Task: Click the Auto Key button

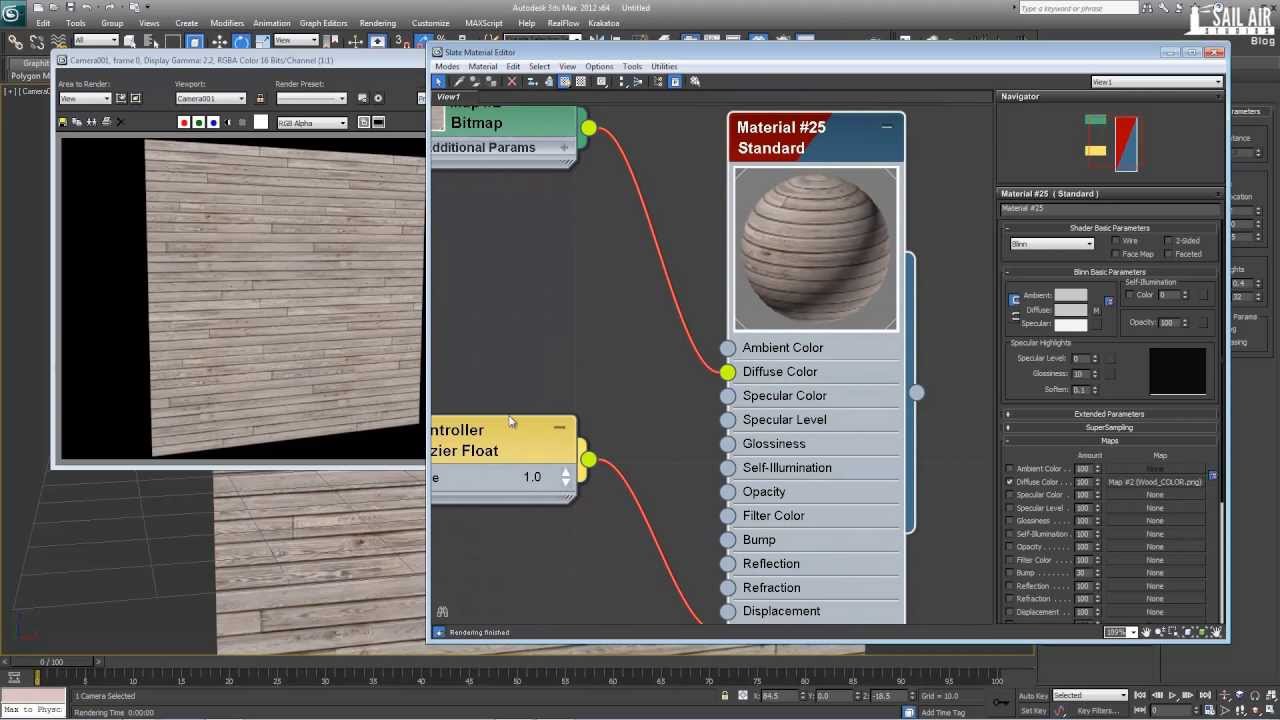Action: coord(1033,696)
